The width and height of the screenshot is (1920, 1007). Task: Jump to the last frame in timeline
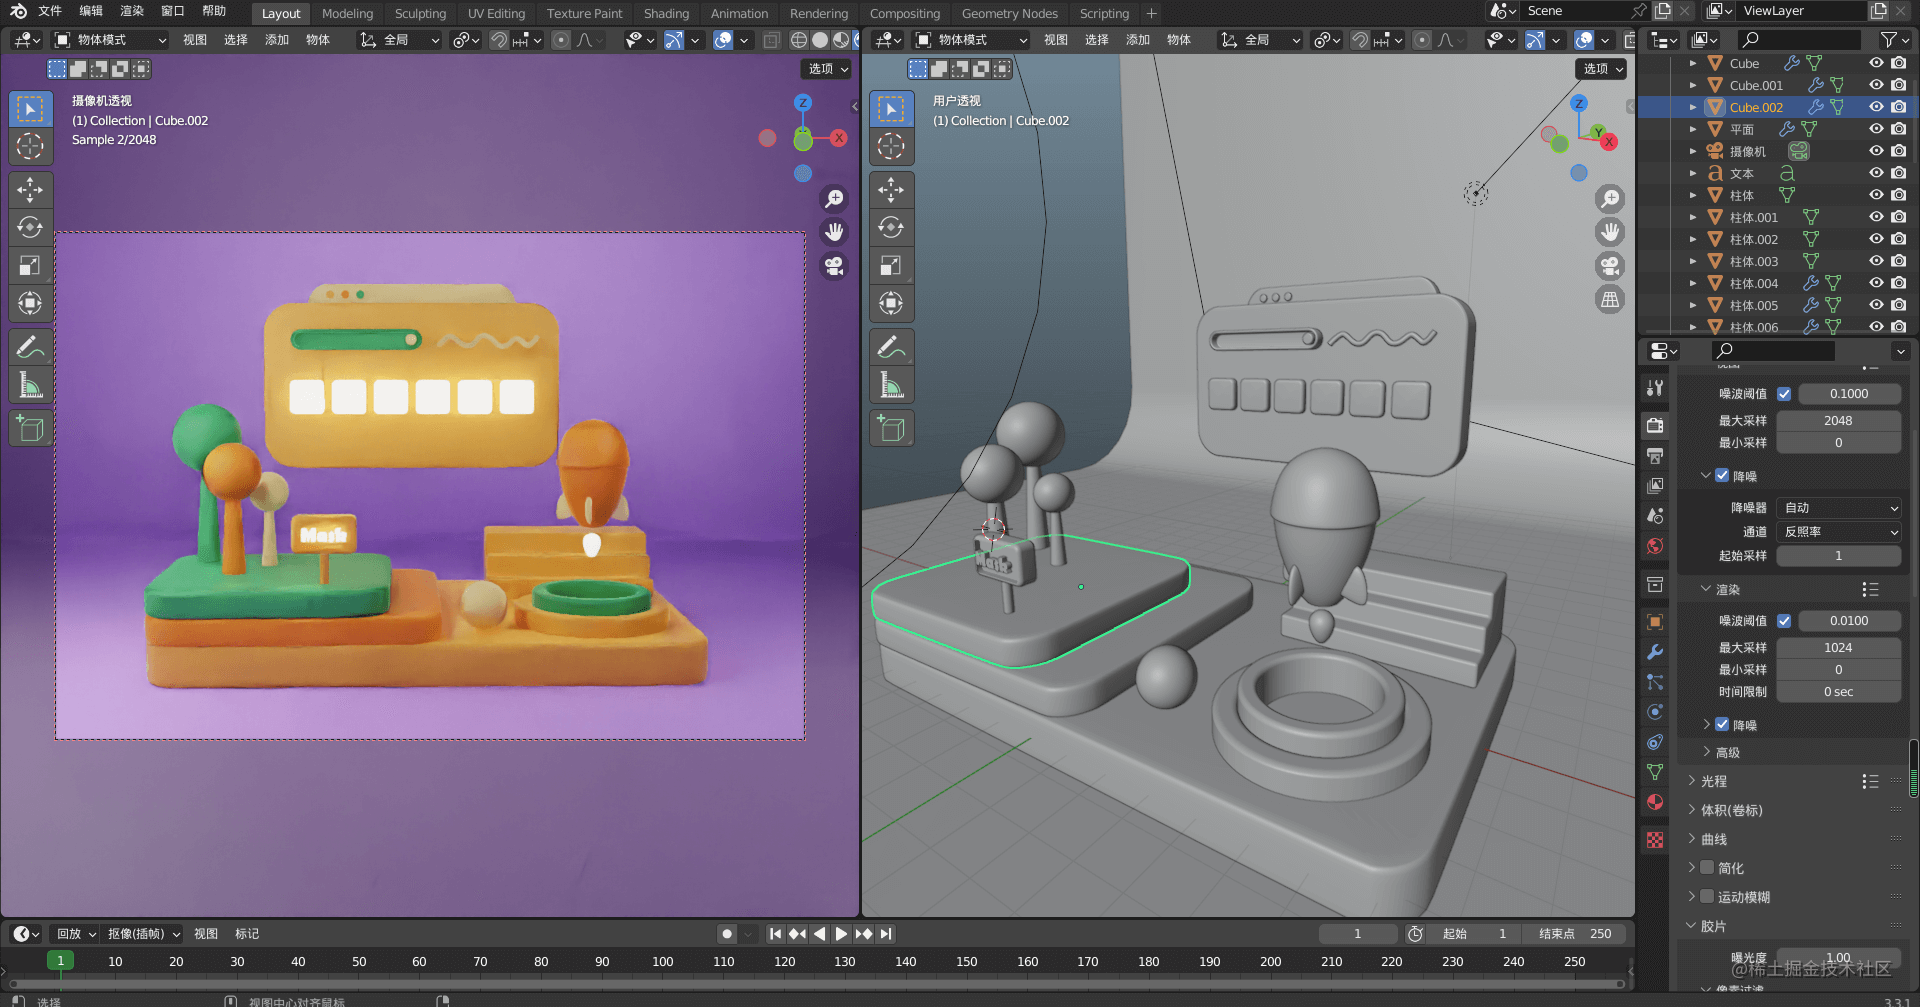coord(887,934)
